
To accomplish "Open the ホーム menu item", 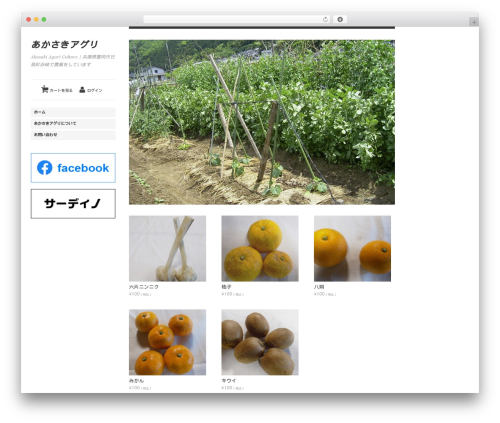I will coord(73,112).
